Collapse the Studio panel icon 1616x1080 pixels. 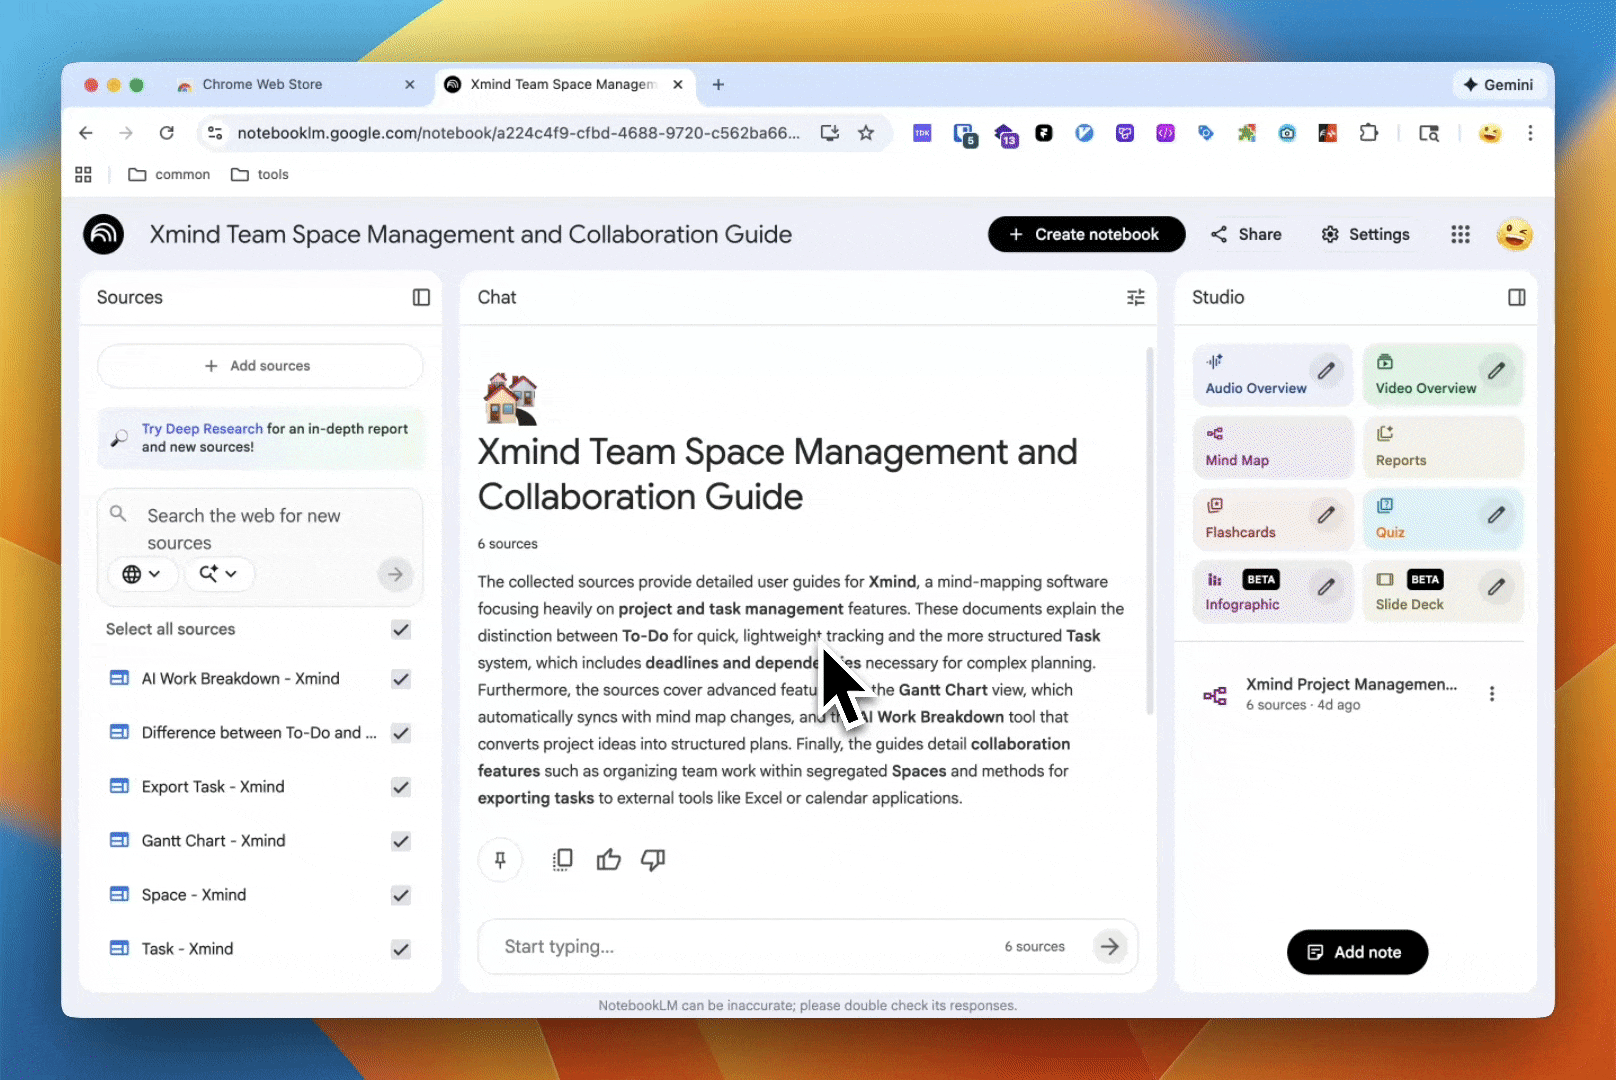[1516, 297]
